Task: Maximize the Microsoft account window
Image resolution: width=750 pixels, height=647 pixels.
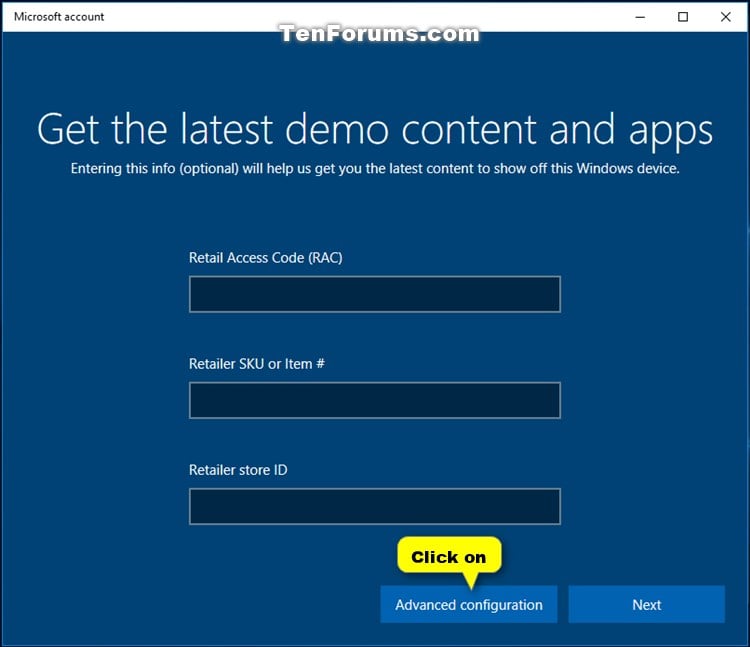Action: click(x=683, y=17)
